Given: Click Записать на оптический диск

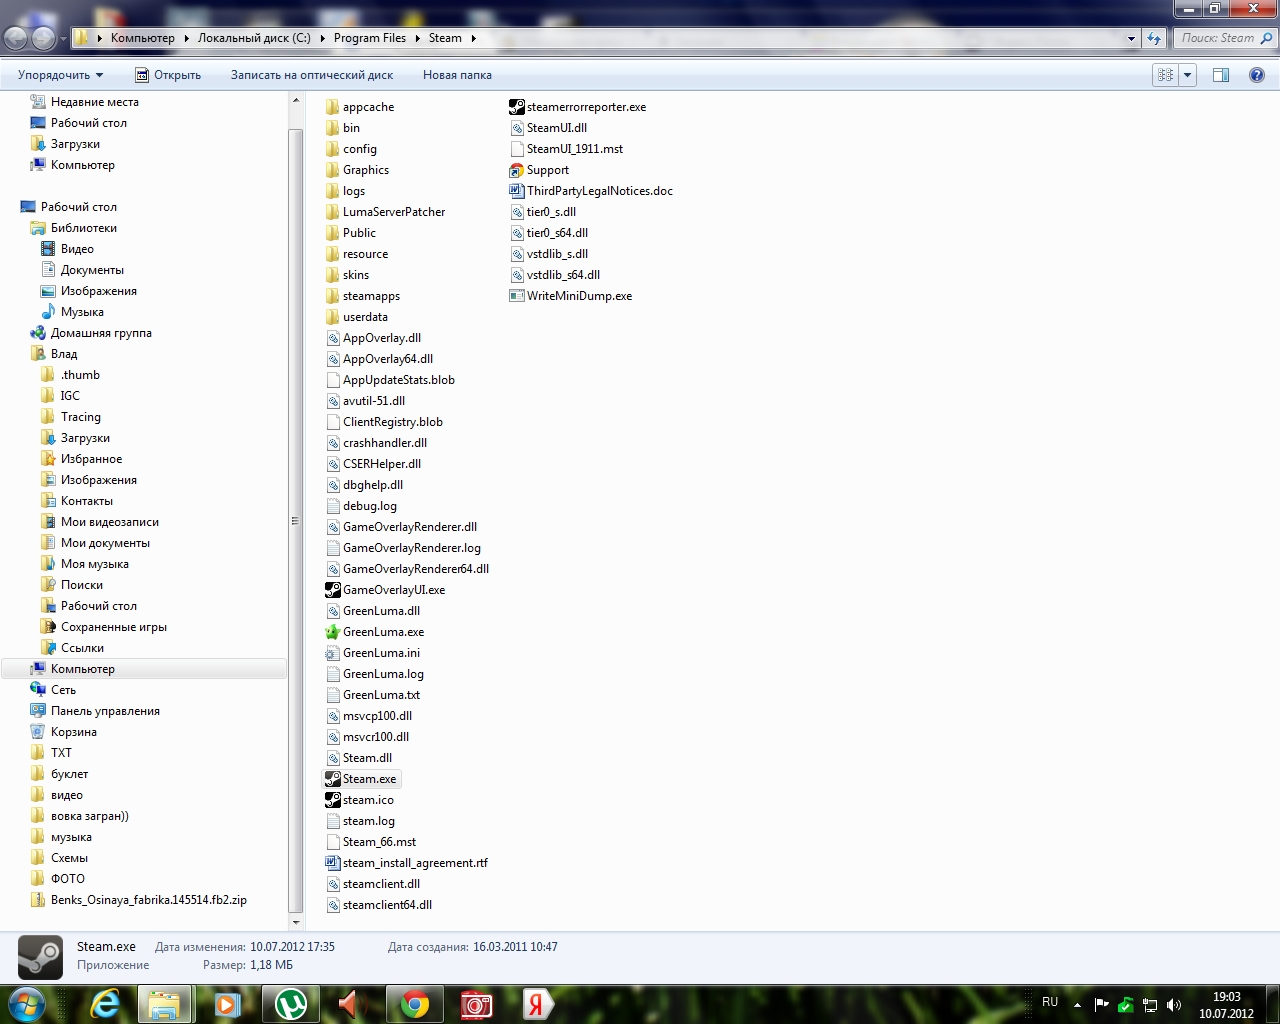Looking at the screenshot, I should [312, 75].
